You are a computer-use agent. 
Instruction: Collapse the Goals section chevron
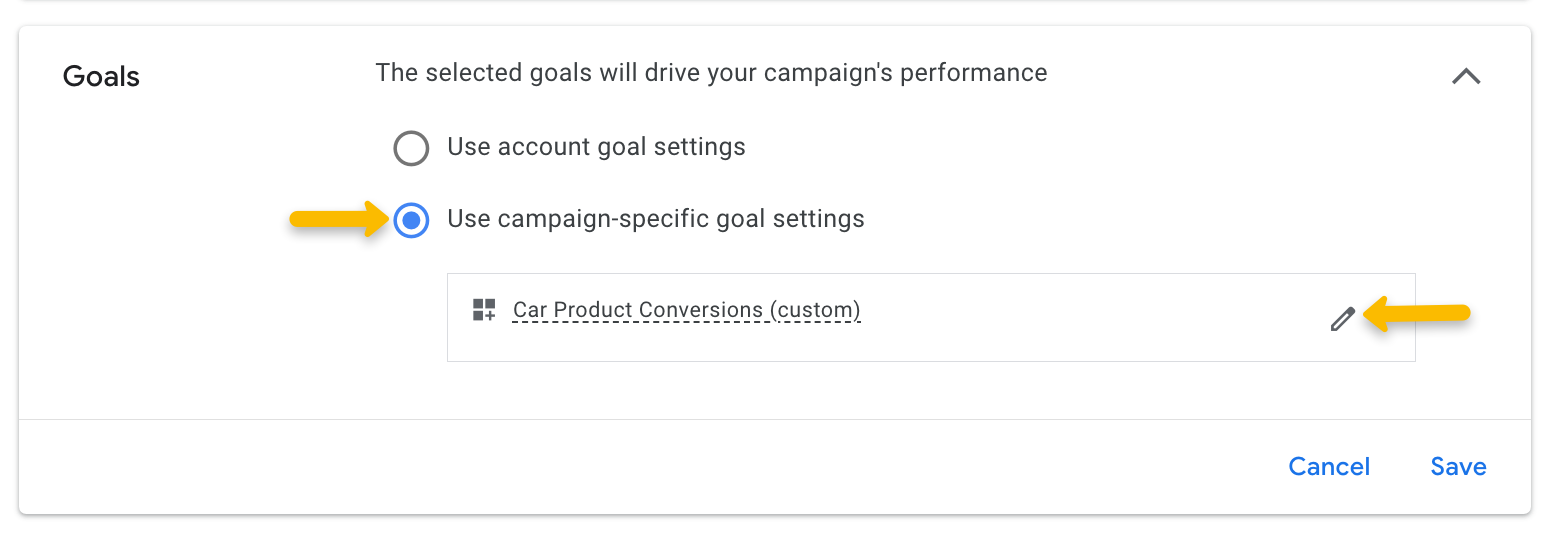pos(1465,77)
